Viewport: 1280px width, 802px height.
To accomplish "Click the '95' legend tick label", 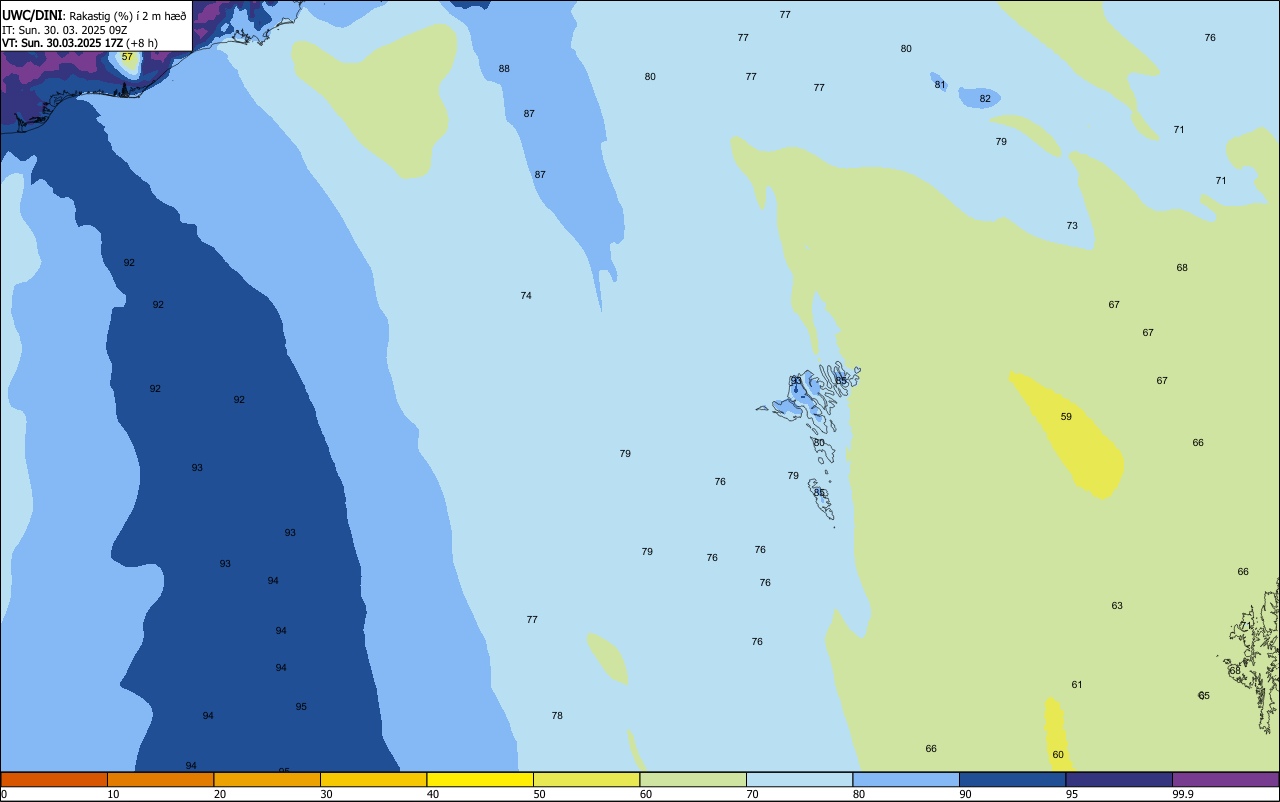I will (1072, 794).
